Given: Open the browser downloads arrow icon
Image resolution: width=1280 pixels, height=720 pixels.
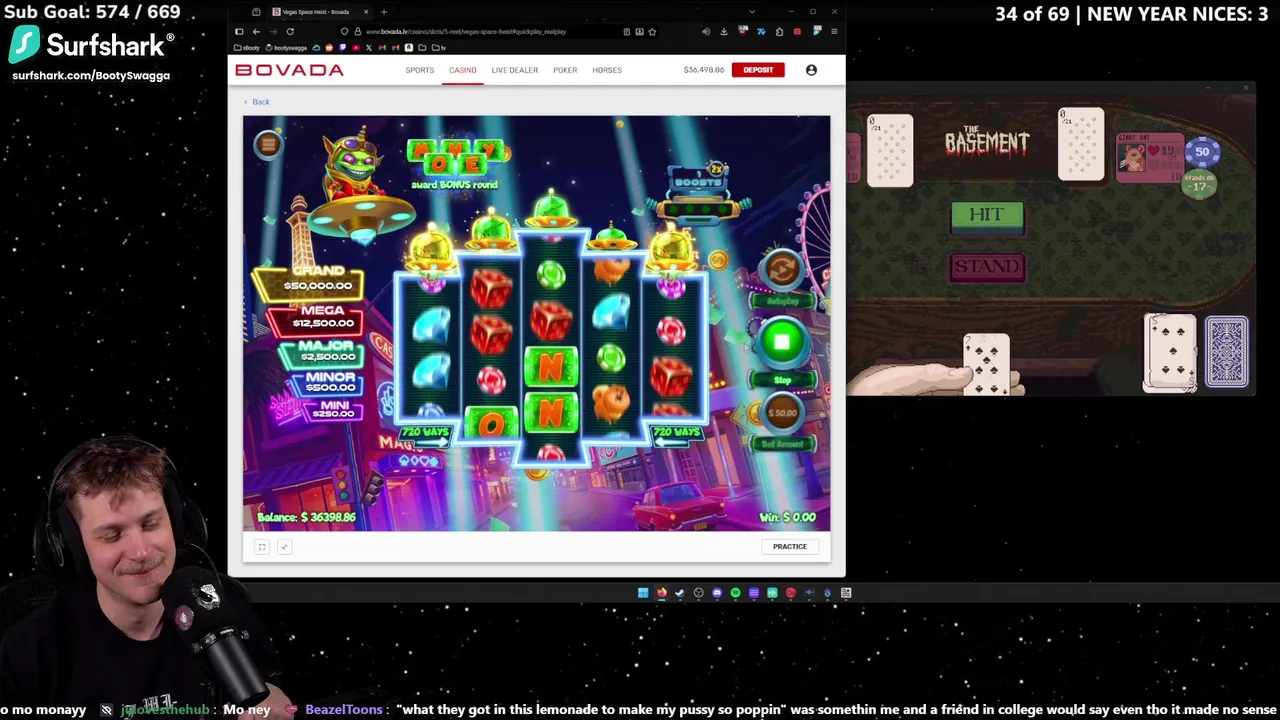Looking at the screenshot, I should click(724, 31).
